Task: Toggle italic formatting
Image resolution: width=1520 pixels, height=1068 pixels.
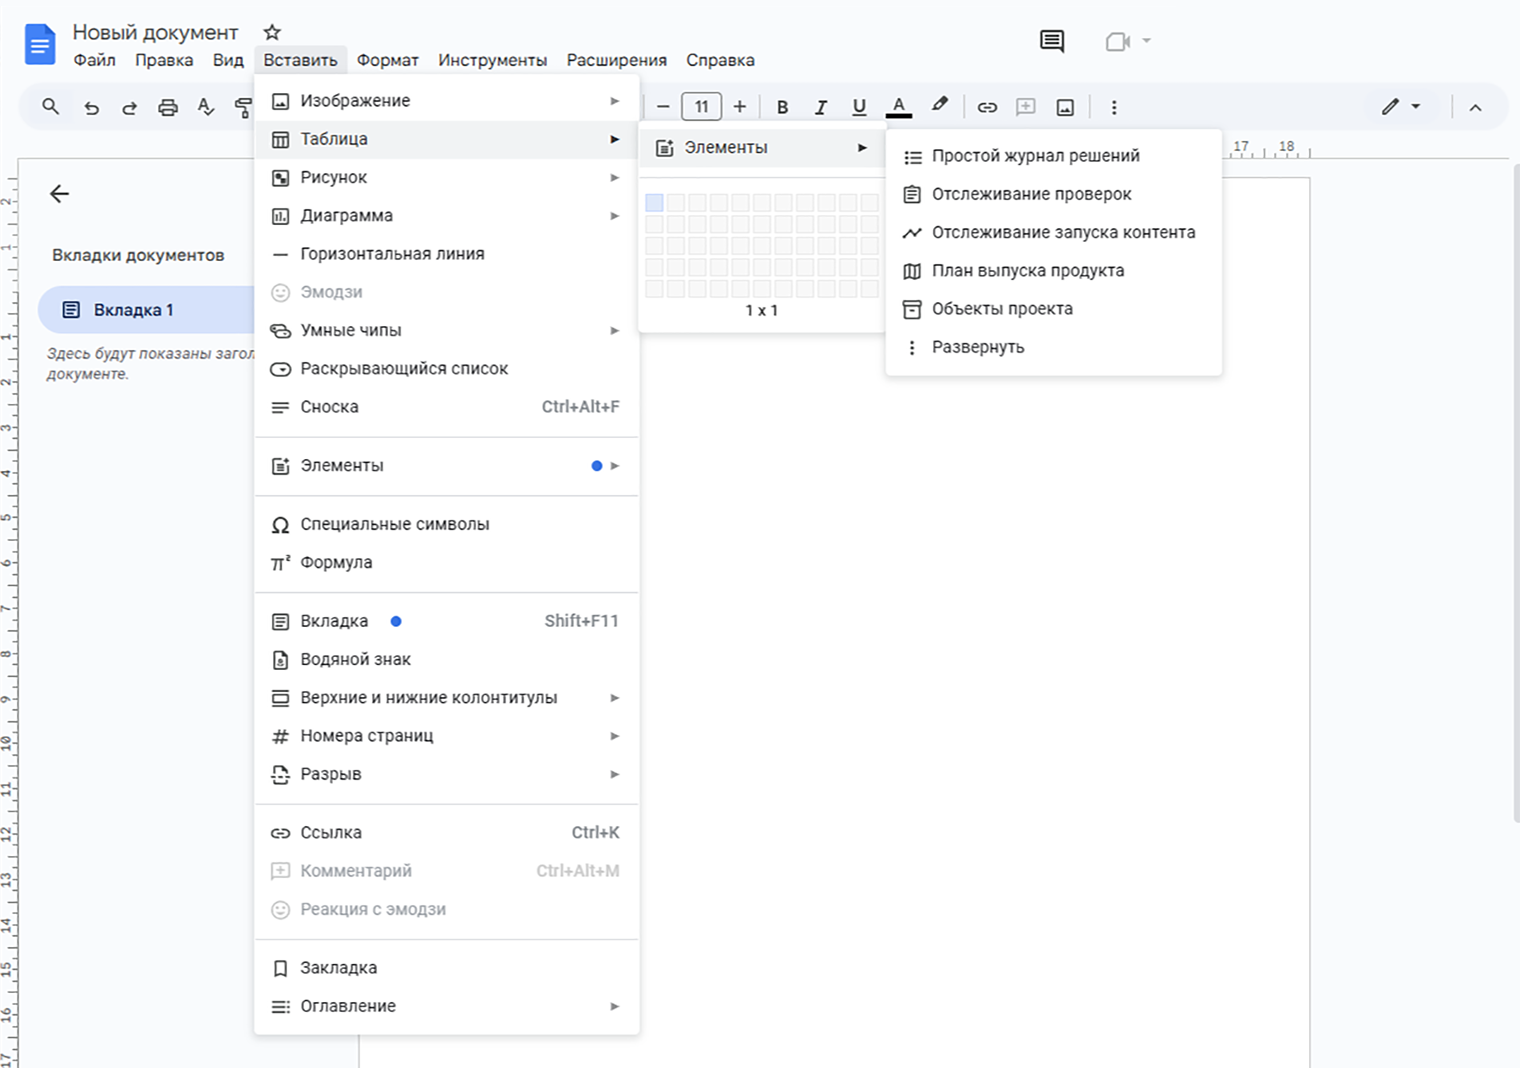Action: coord(821,107)
